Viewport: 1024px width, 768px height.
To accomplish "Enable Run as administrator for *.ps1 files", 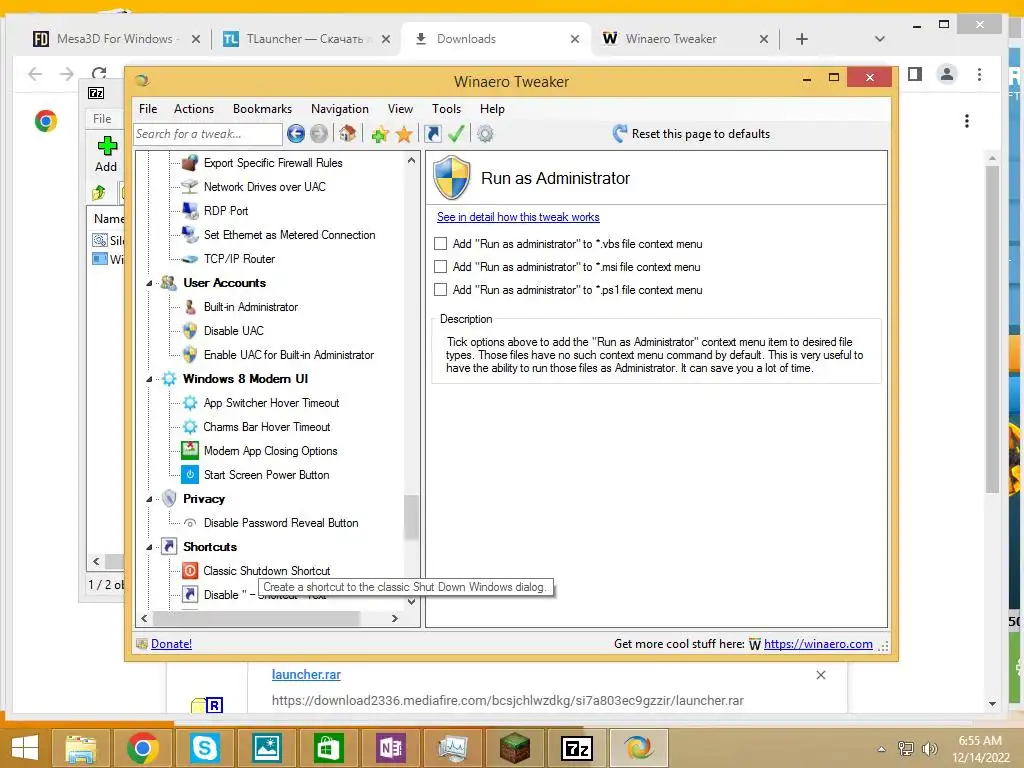I will click(441, 289).
